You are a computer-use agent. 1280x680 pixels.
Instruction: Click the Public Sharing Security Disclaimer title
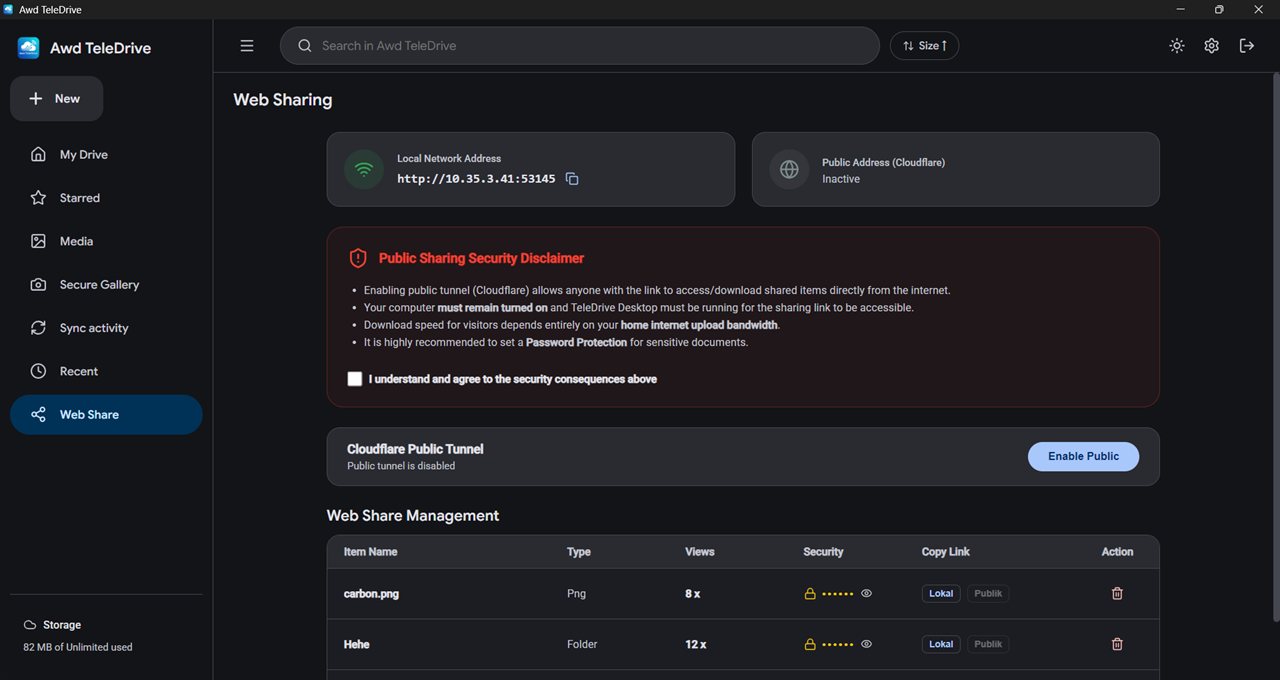(481, 258)
